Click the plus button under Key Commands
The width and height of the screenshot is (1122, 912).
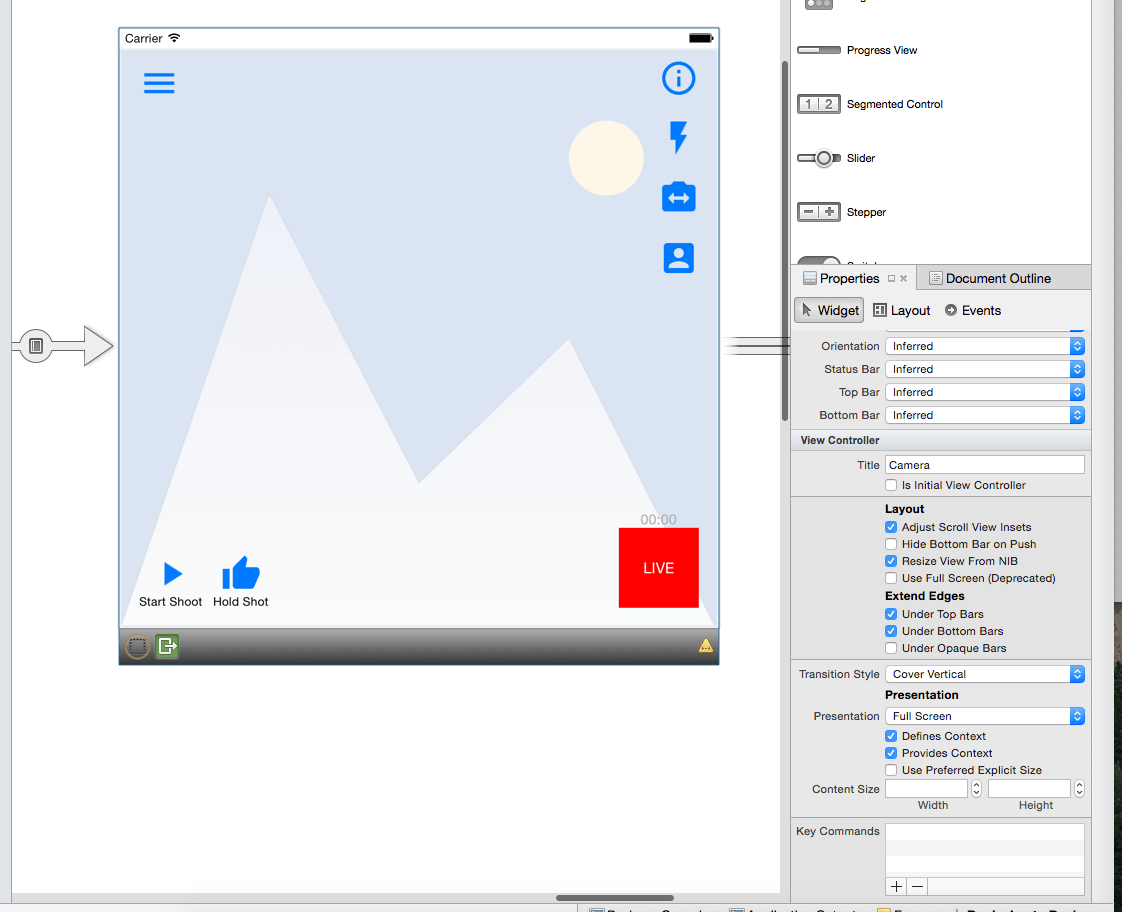click(x=895, y=886)
